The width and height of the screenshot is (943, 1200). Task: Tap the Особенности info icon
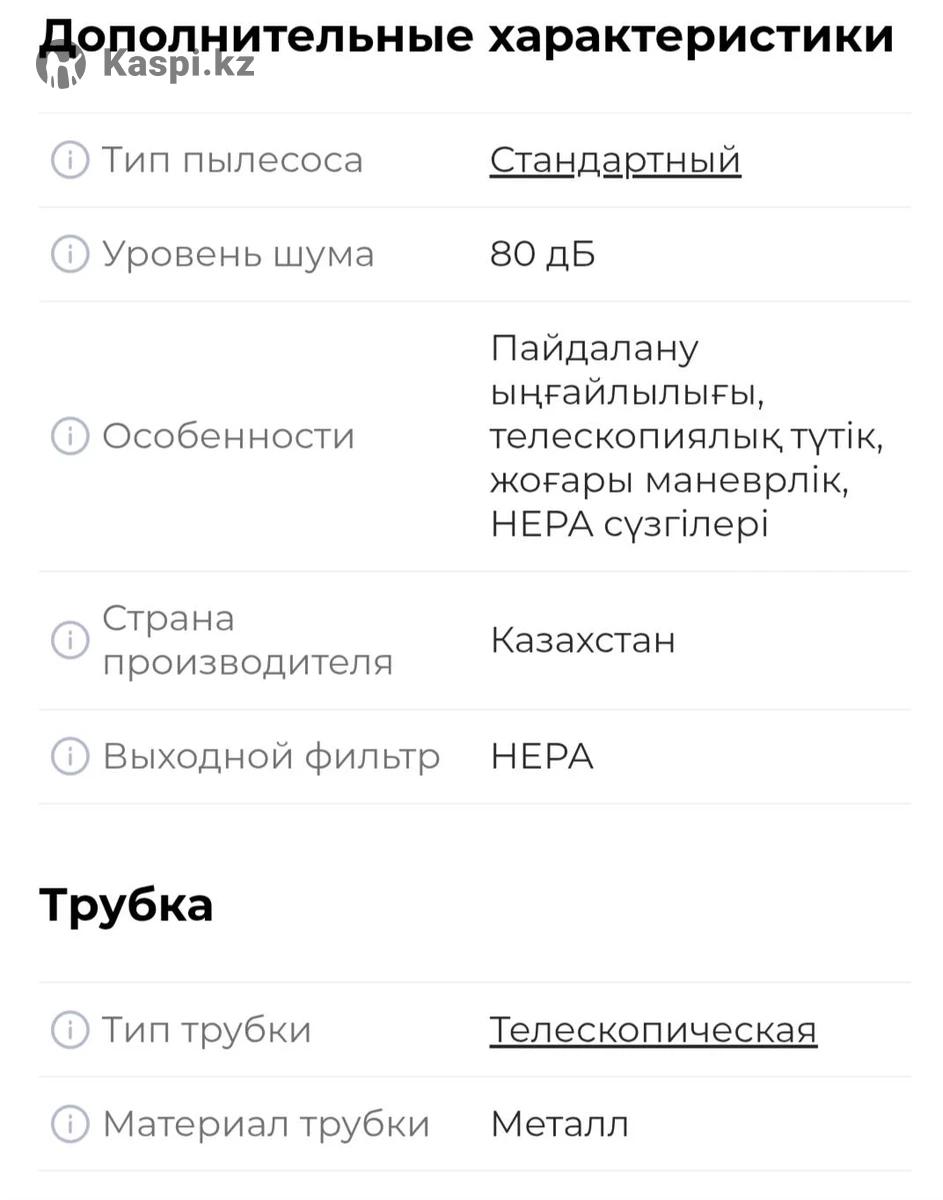coord(69,436)
